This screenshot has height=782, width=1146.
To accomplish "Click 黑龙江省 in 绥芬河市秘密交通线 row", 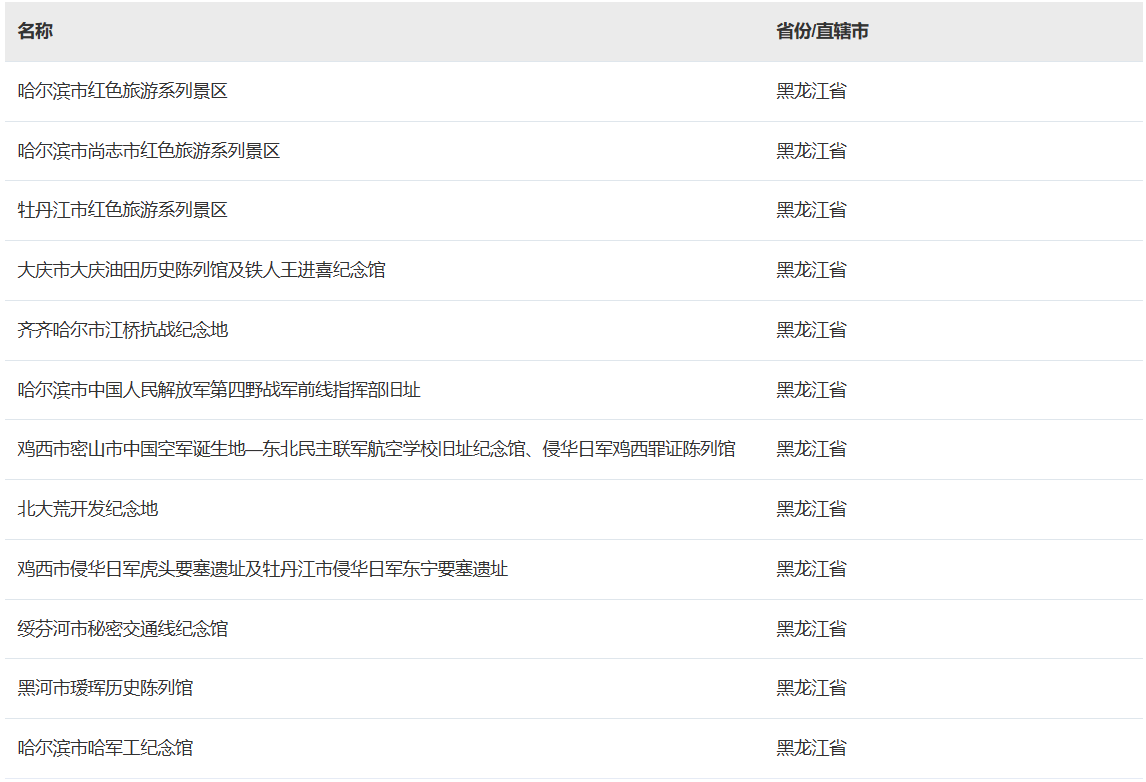I will [x=811, y=629].
